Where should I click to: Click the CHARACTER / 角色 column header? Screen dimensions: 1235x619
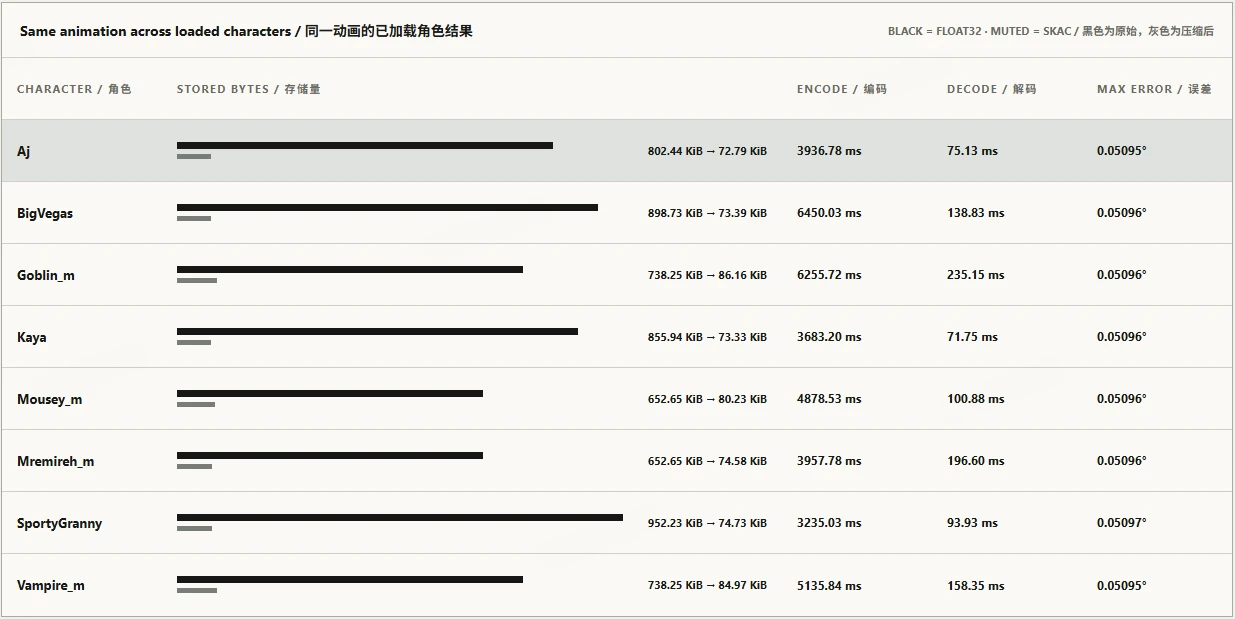pyautogui.click(x=74, y=89)
